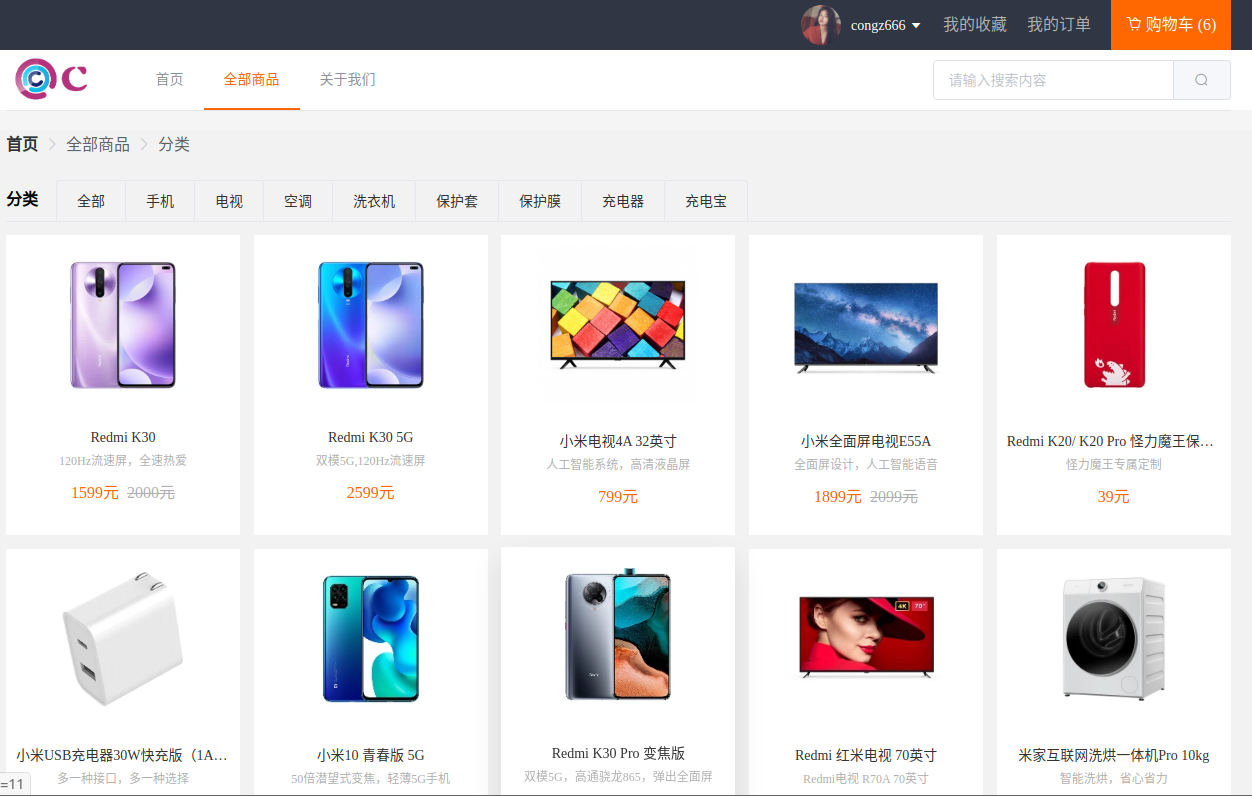Click the 2599元 price

click(x=371, y=493)
